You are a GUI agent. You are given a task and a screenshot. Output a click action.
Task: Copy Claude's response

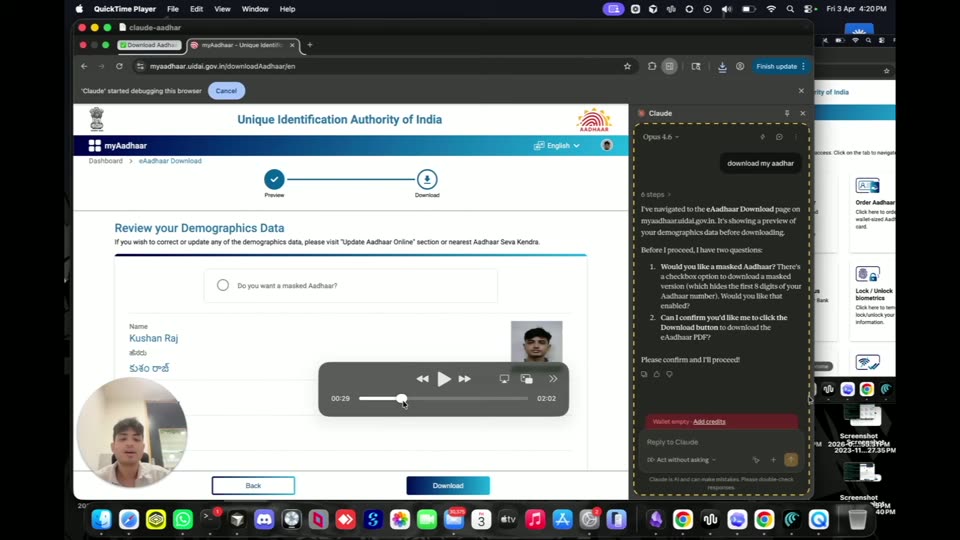644,374
